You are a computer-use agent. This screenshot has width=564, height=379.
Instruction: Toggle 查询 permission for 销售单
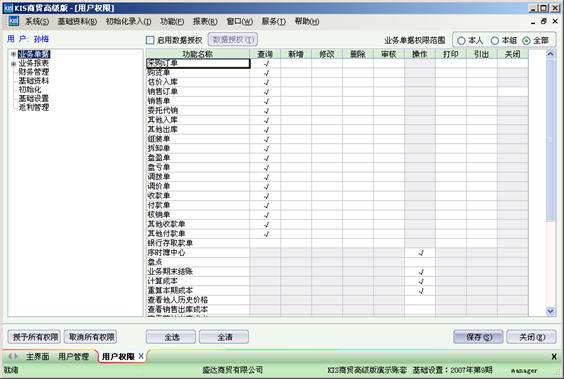tap(265, 101)
